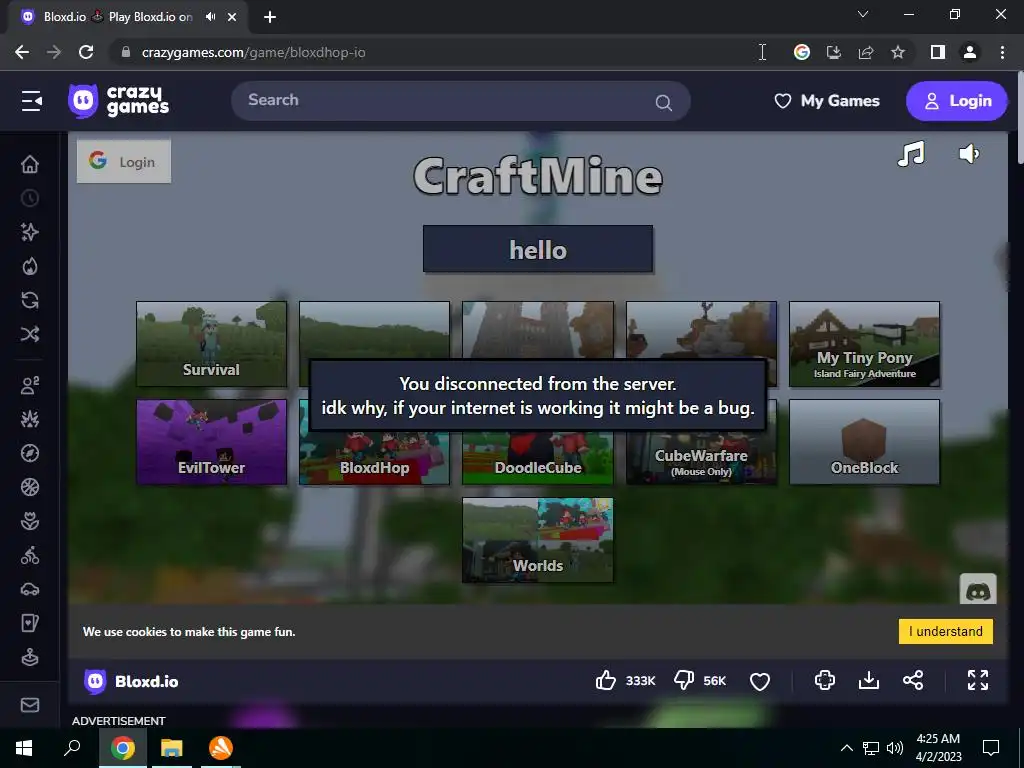Image resolution: width=1024 pixels, height=768 pixels.
Task: Open Recently played clock icon in sidebar
Action: (x=30, y=199)
